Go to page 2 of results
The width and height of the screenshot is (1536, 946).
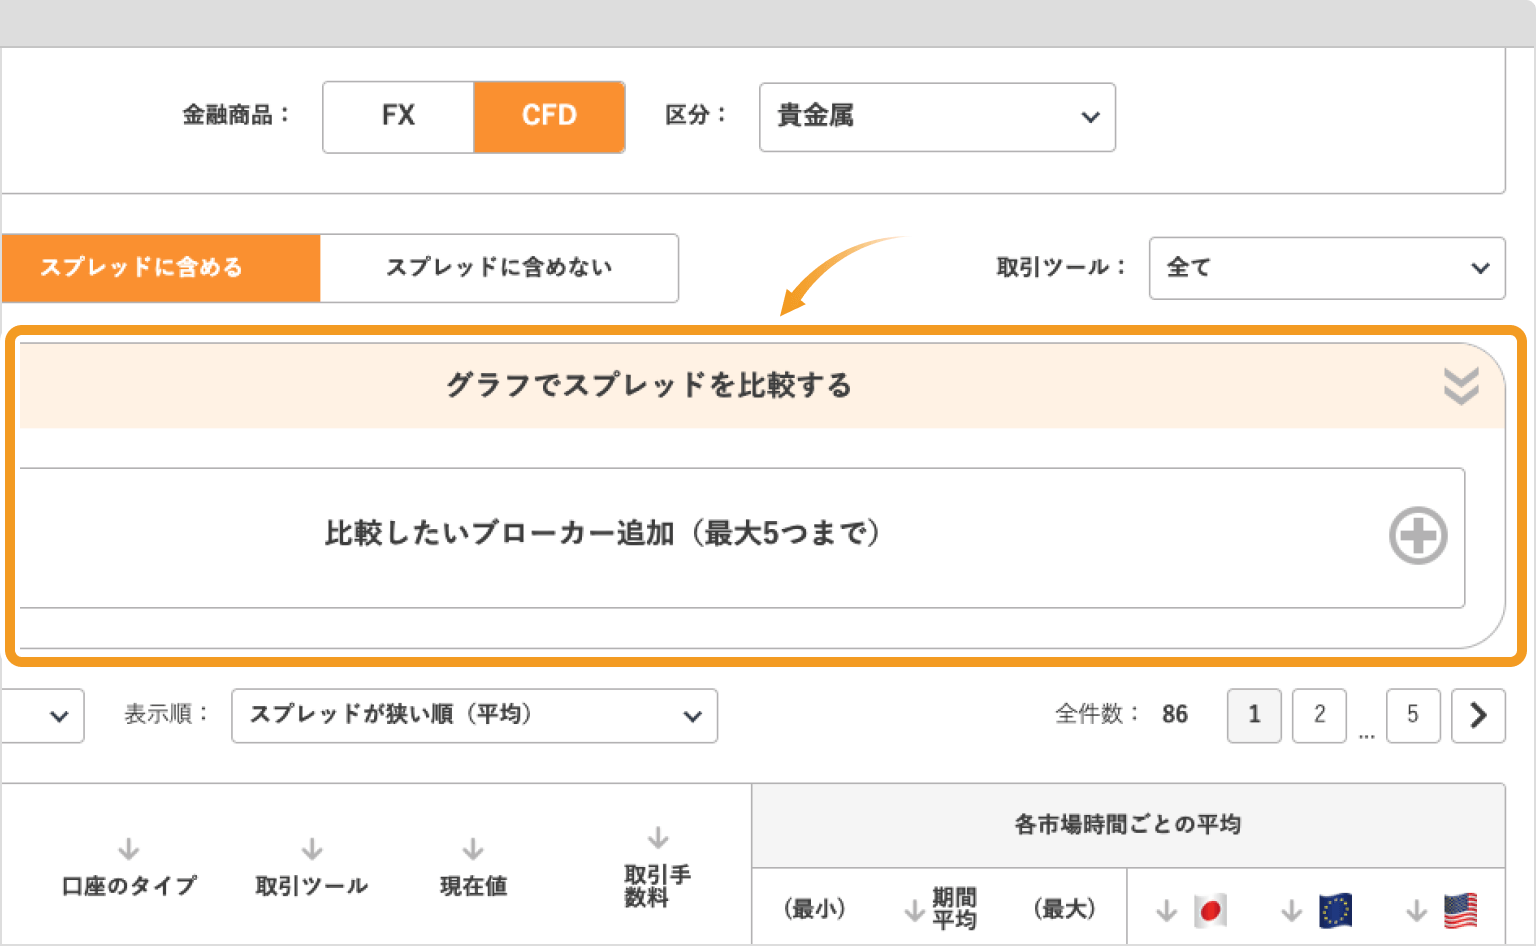click(1319, 715)
